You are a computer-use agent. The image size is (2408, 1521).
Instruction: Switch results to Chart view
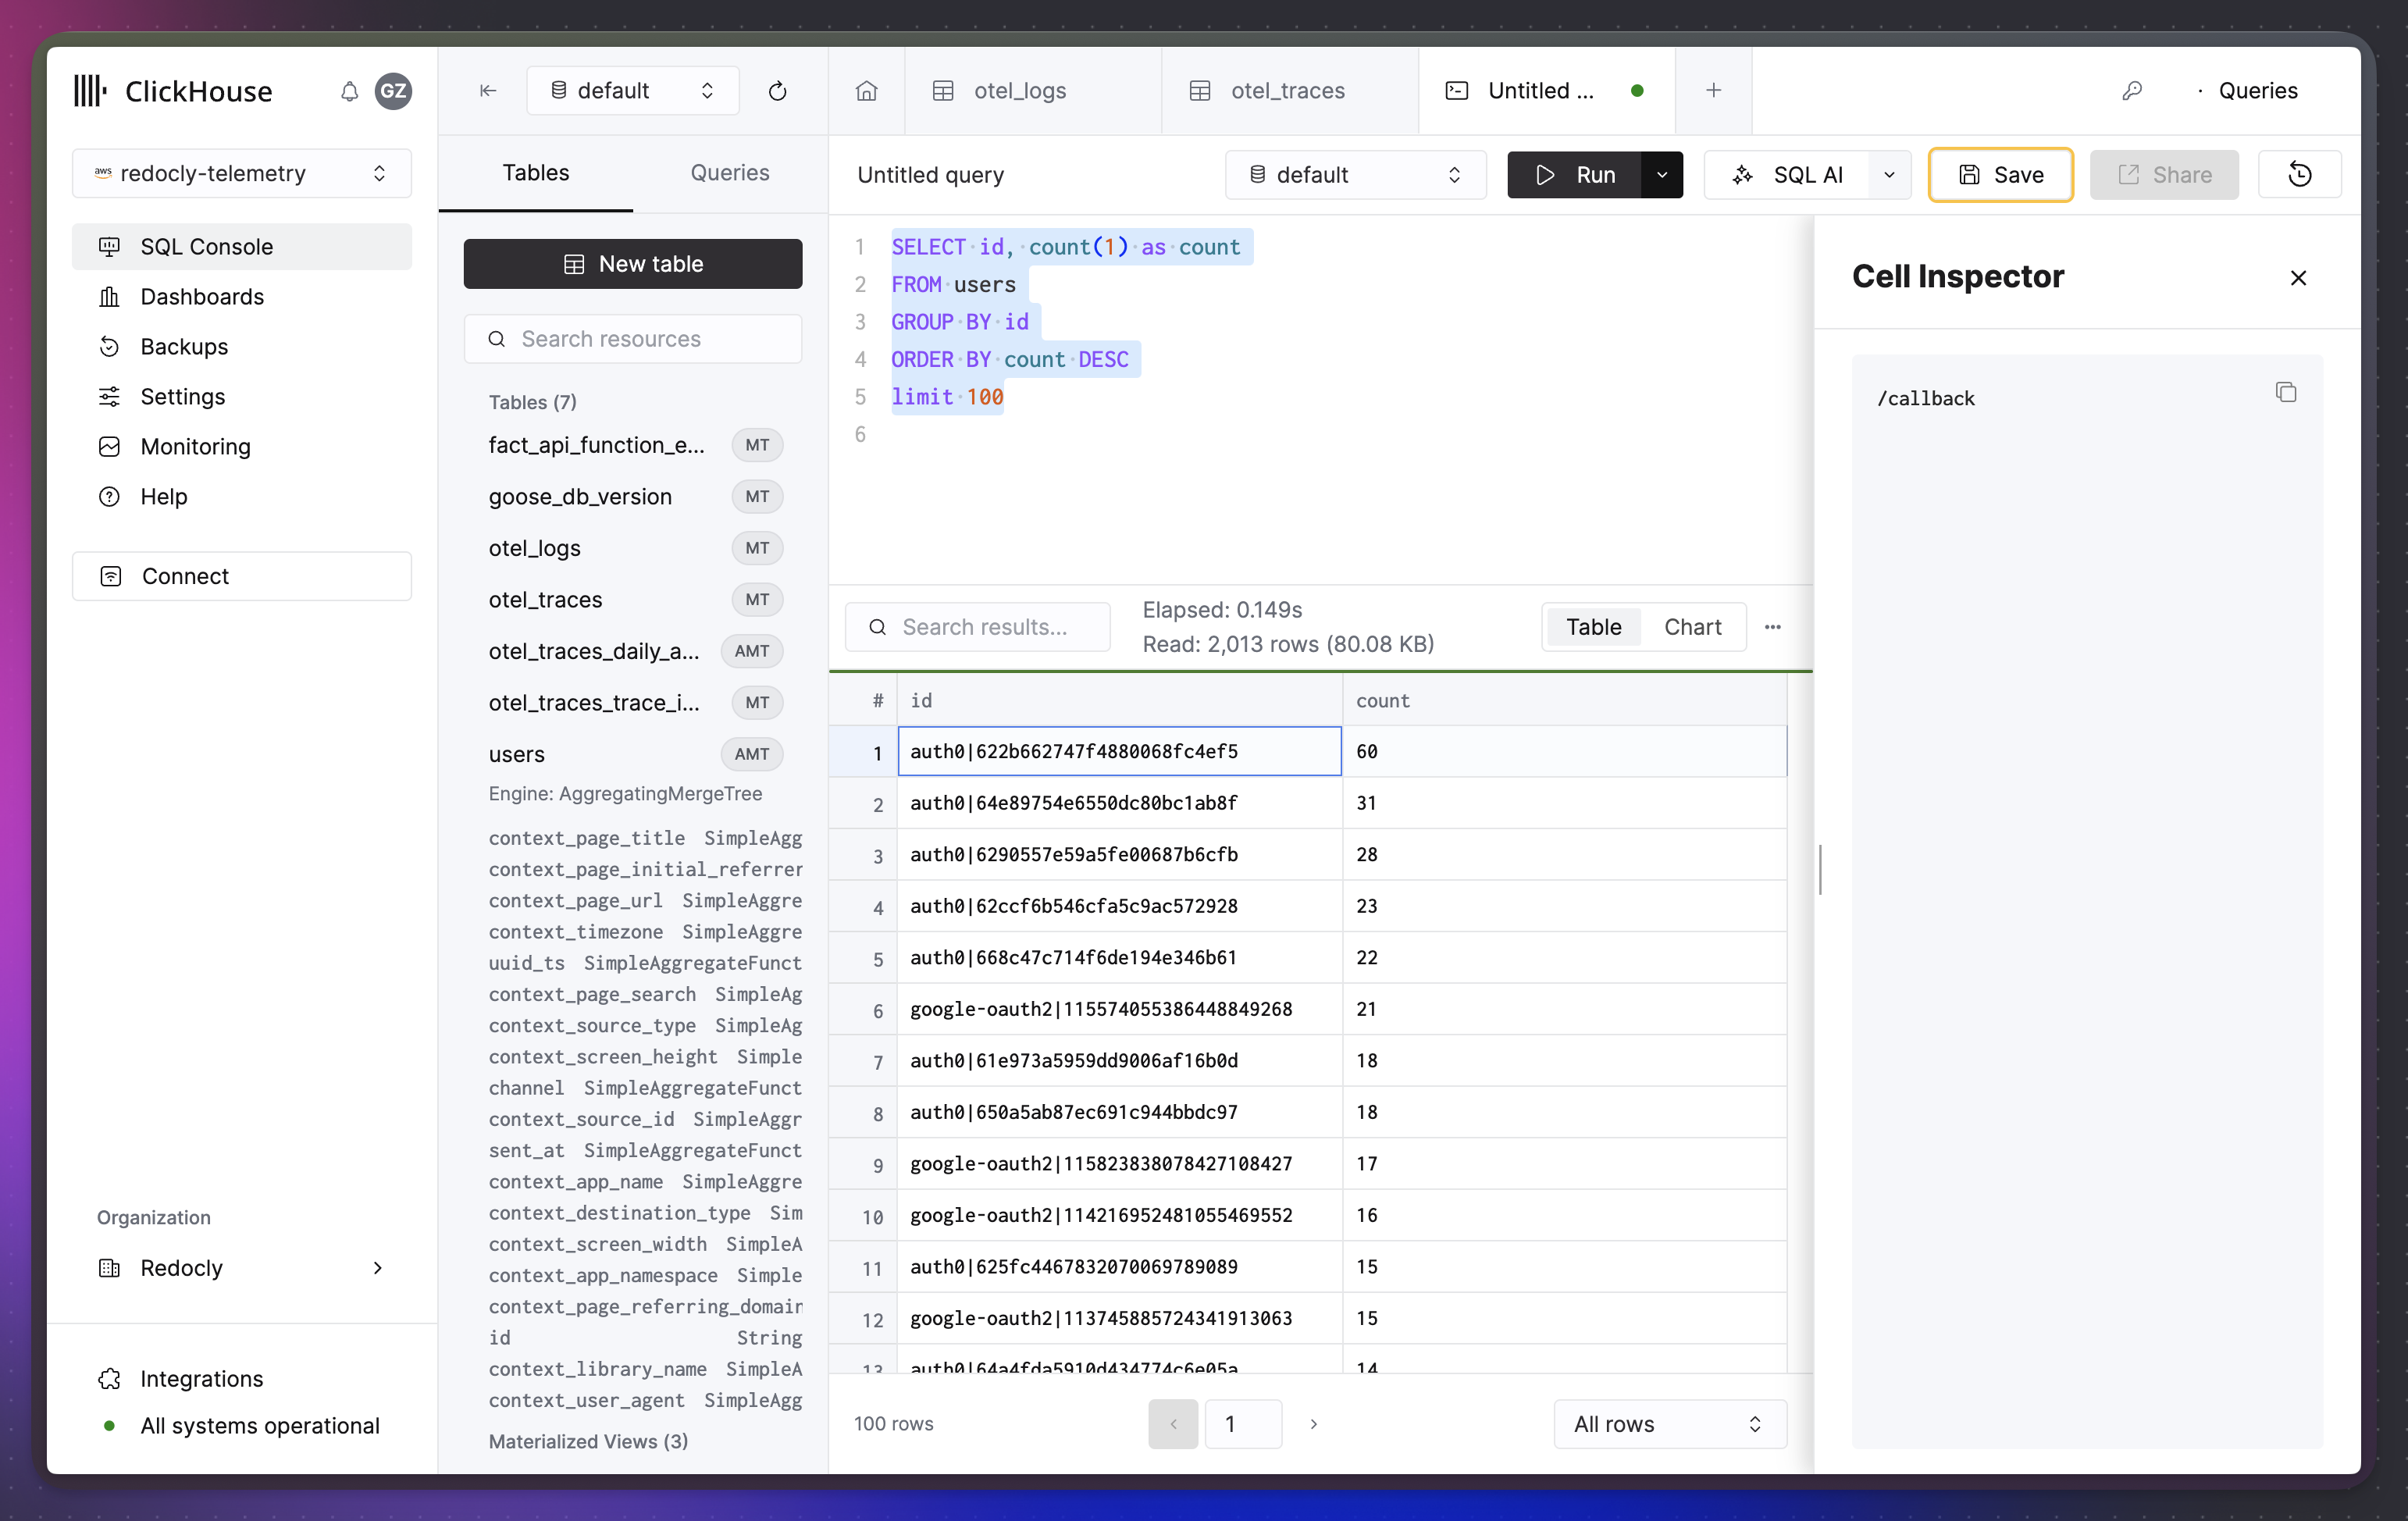click(1692, 627)
